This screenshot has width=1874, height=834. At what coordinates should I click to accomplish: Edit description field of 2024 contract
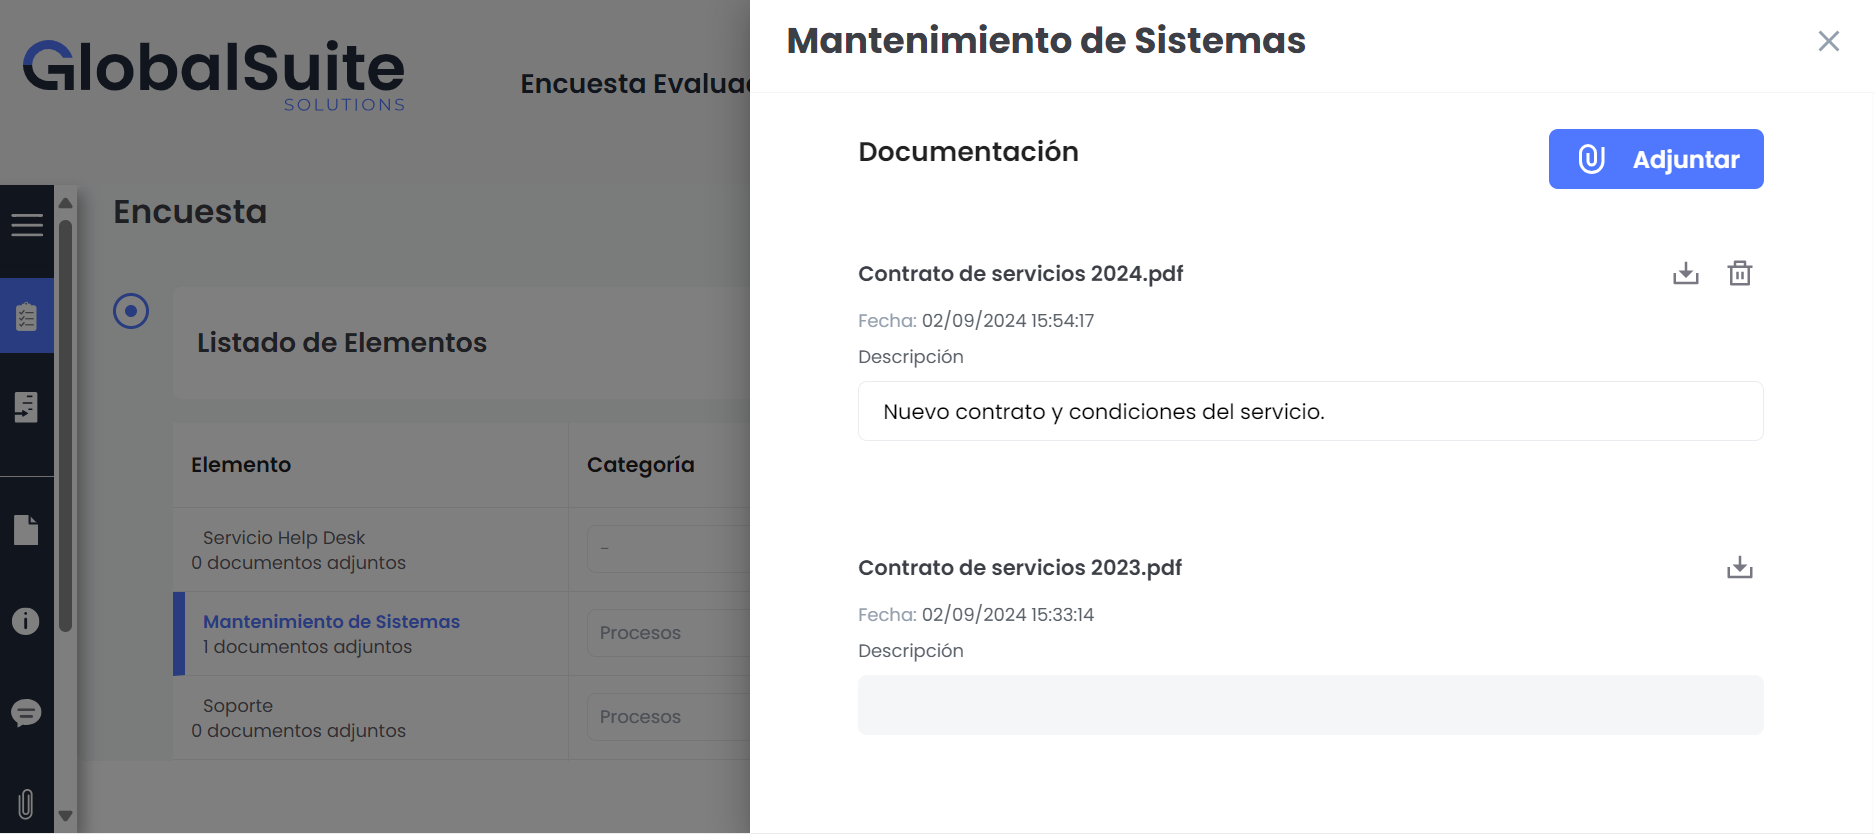[x=1310, y=411]
